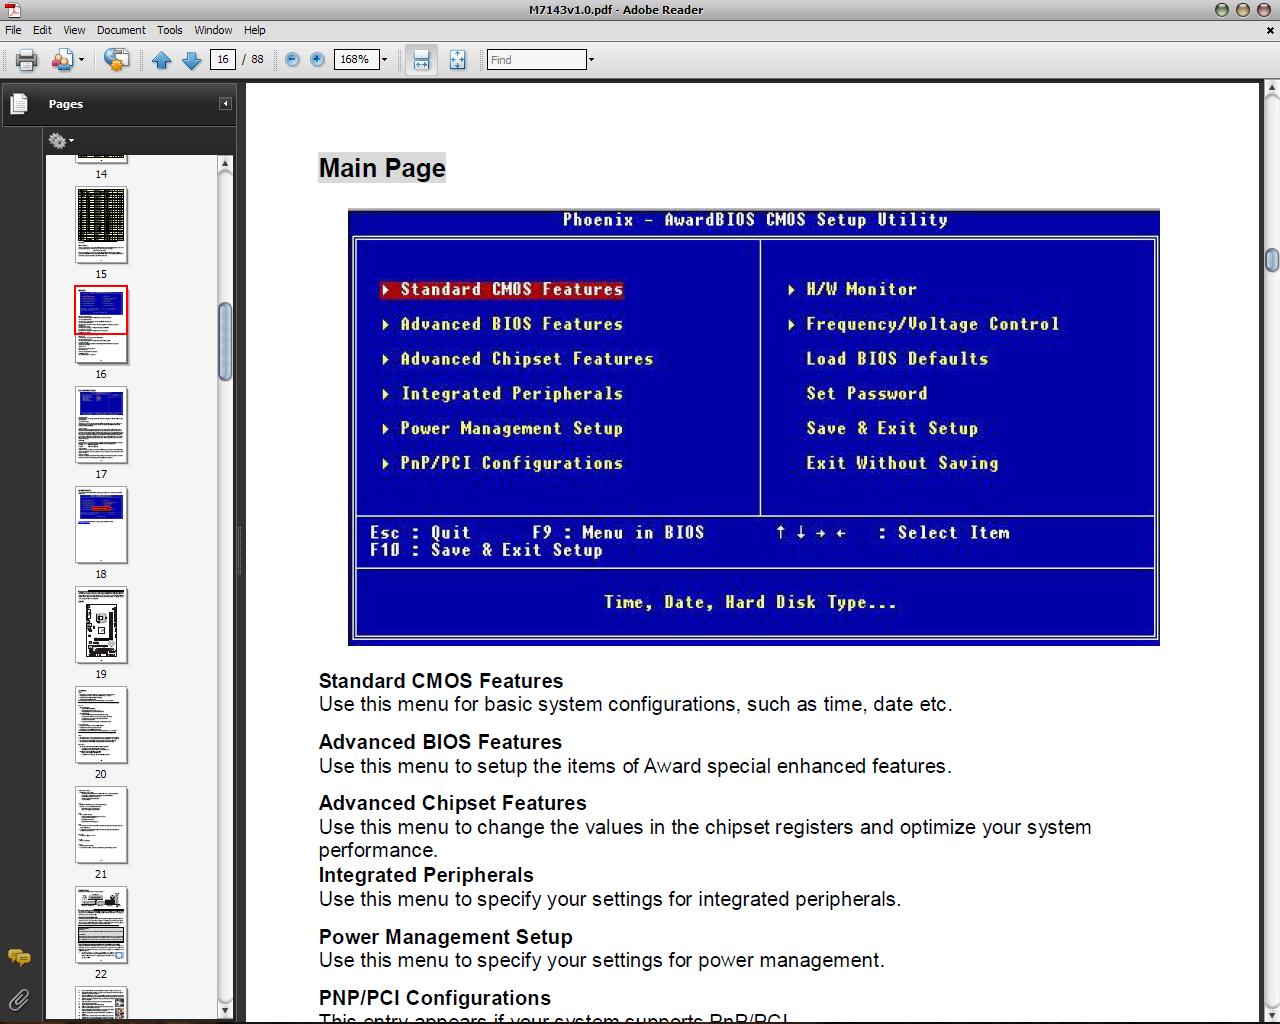
Task: Open the Edit menu
Action: click(x=42, y=30)
